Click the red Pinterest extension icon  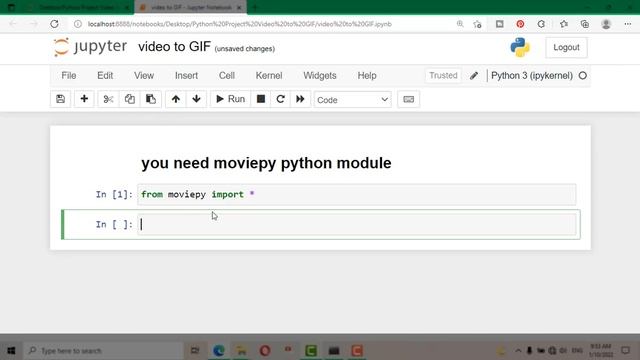[x=520, y=24]
